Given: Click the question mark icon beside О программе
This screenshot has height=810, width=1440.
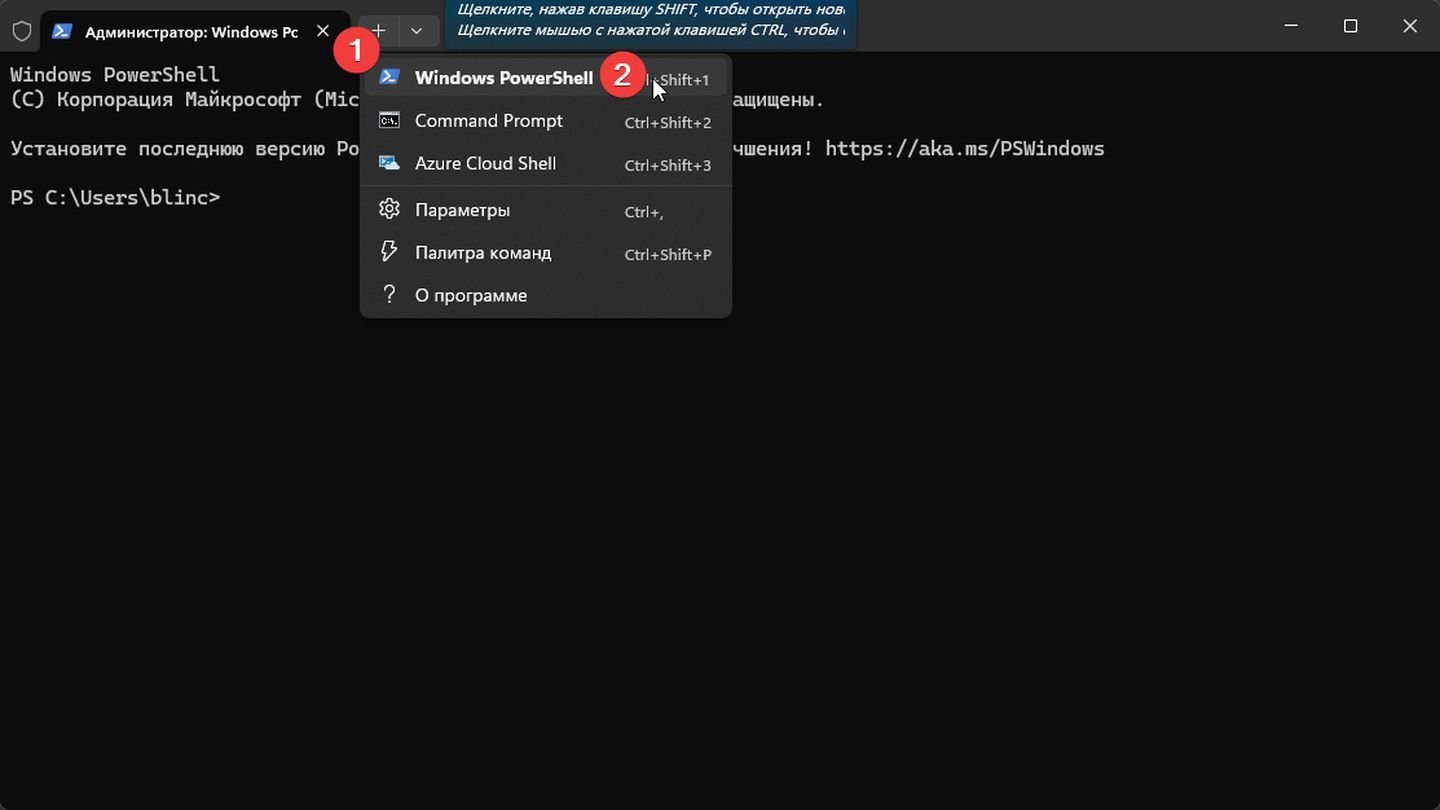Looking at the screenshot, I should point(389,295).
